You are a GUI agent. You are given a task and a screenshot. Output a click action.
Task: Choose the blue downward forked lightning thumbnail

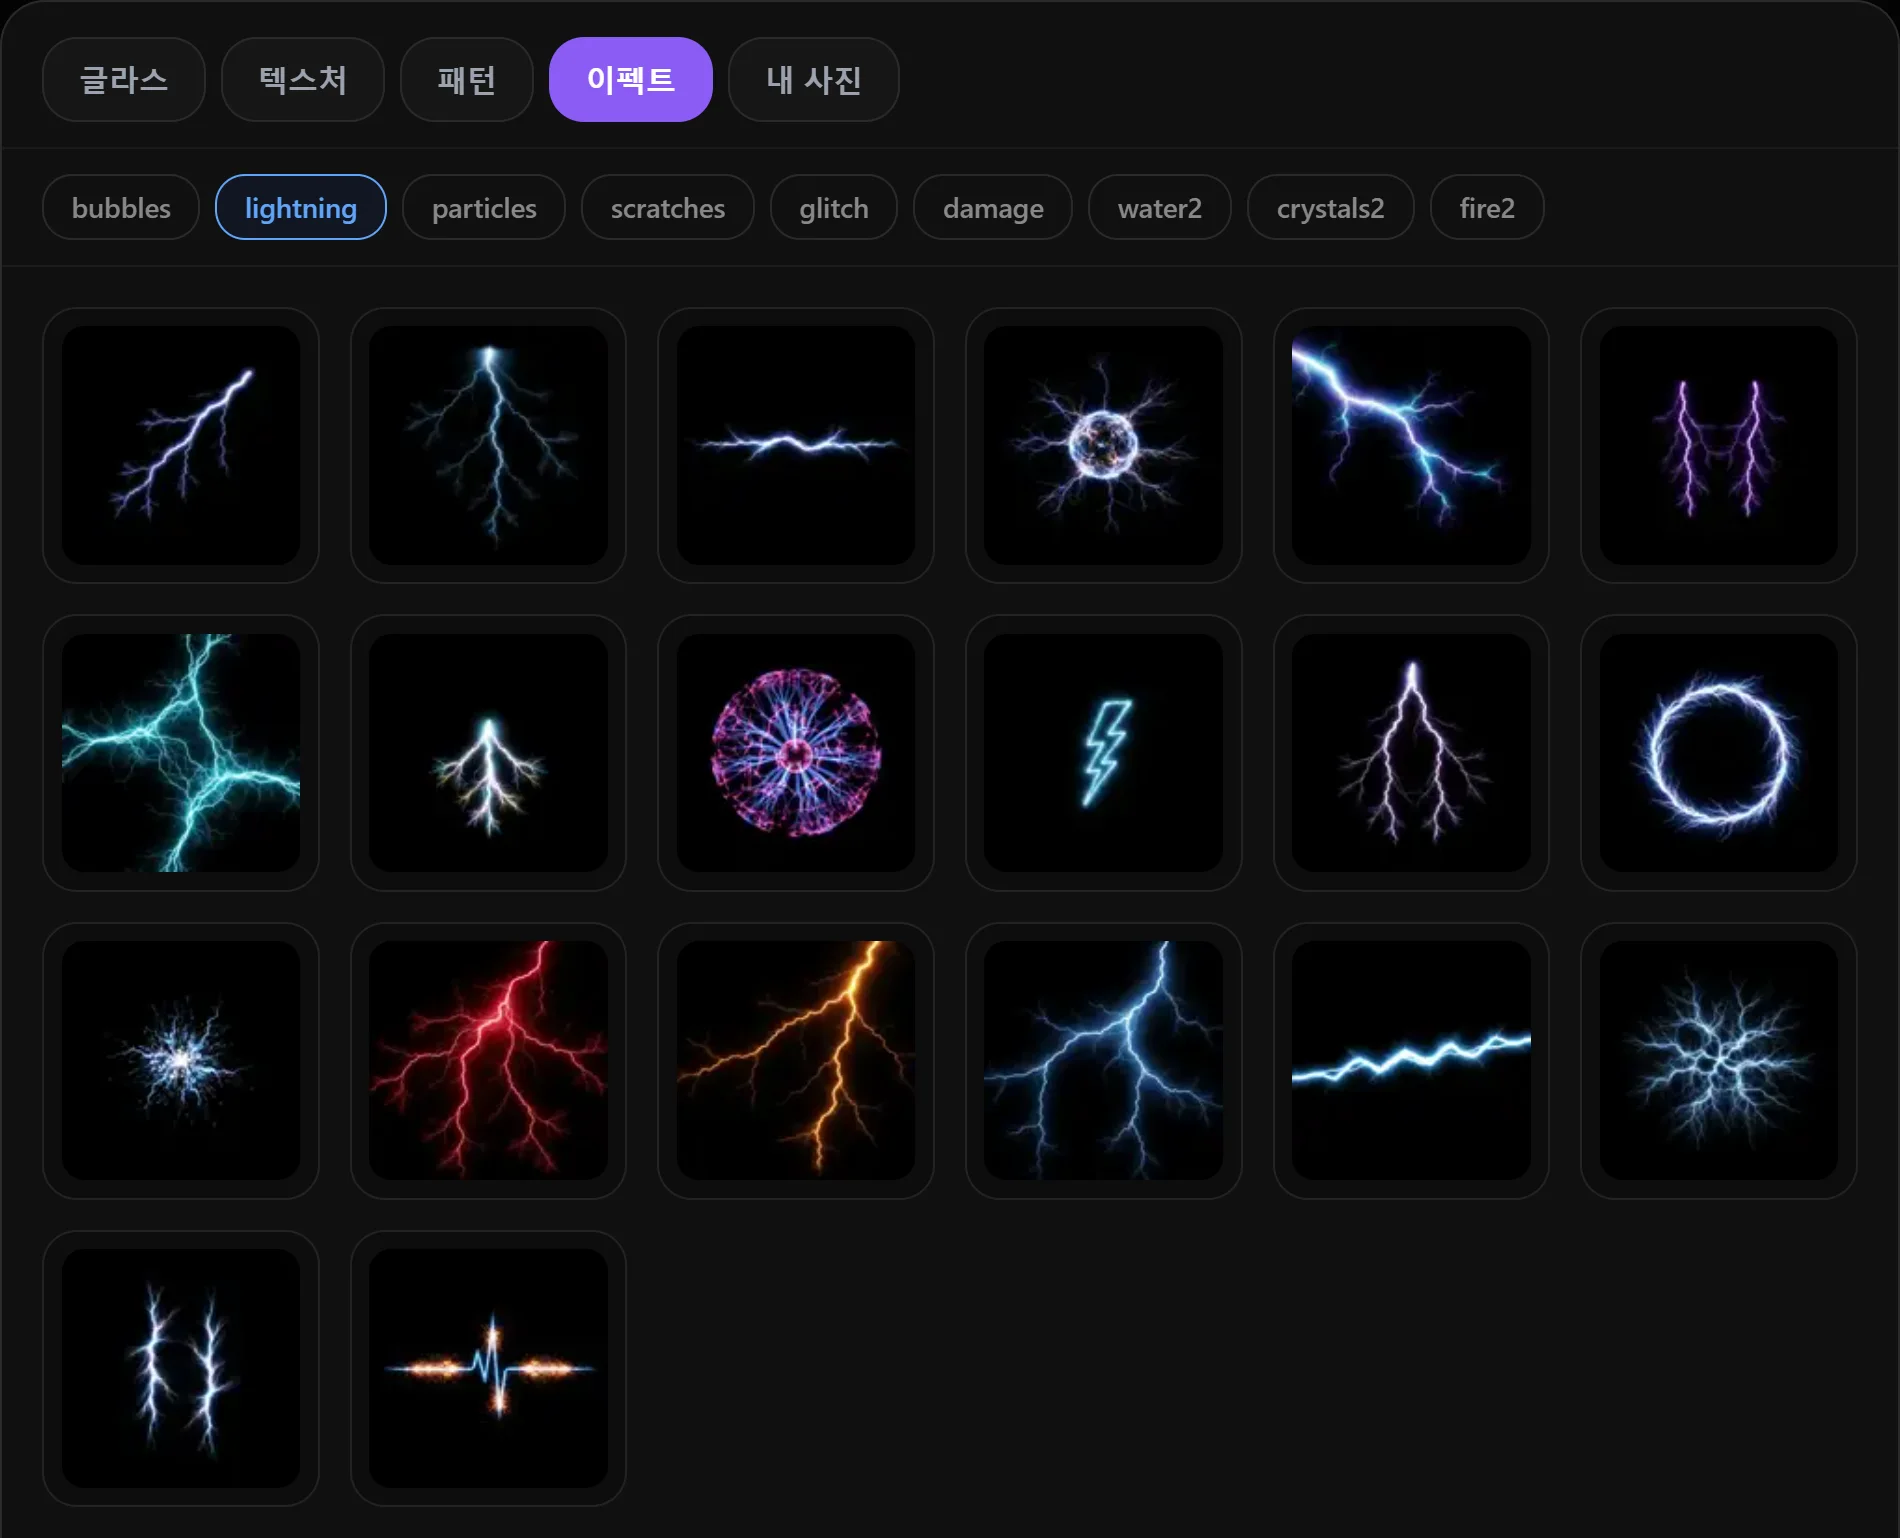click(x=489, y=445)
